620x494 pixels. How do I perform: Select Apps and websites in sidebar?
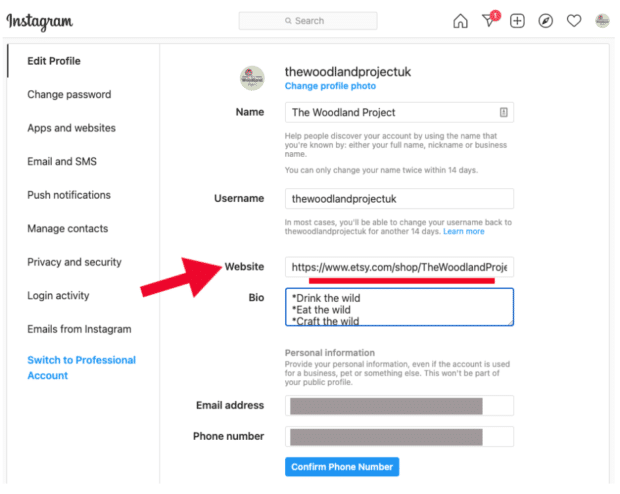71,128
